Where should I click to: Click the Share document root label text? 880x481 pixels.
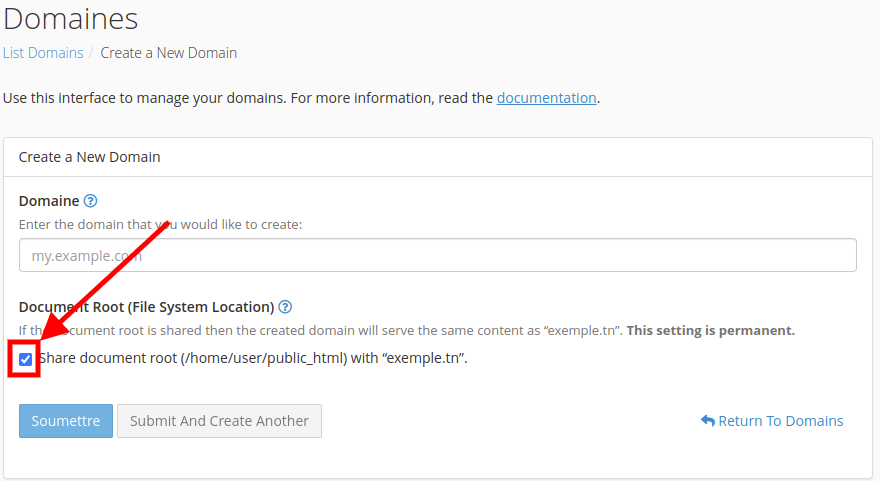pyautogui.click(x=253, y=358)
